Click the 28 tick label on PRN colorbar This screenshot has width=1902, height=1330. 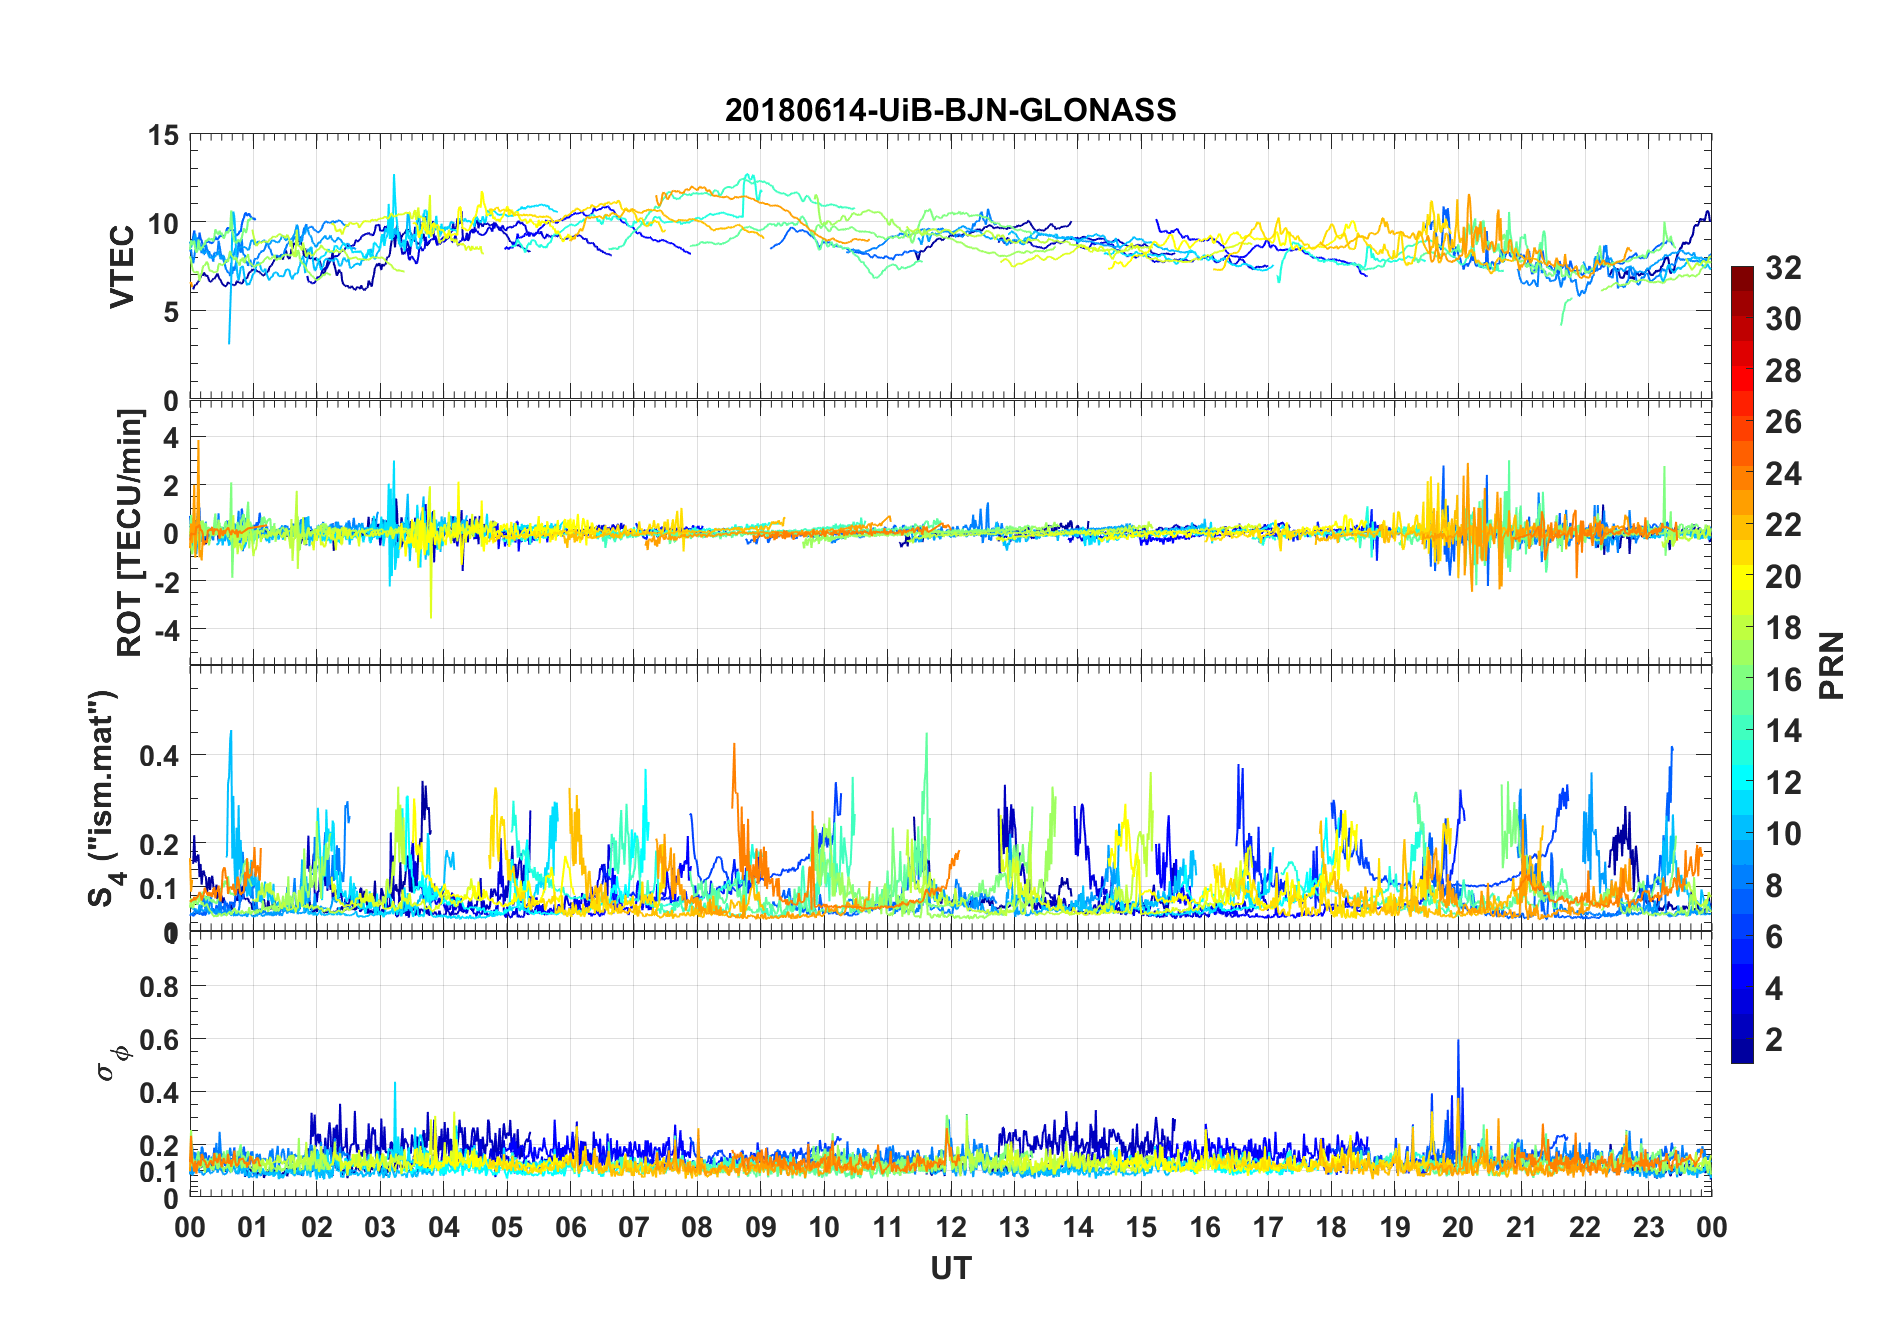(1783, 371)
